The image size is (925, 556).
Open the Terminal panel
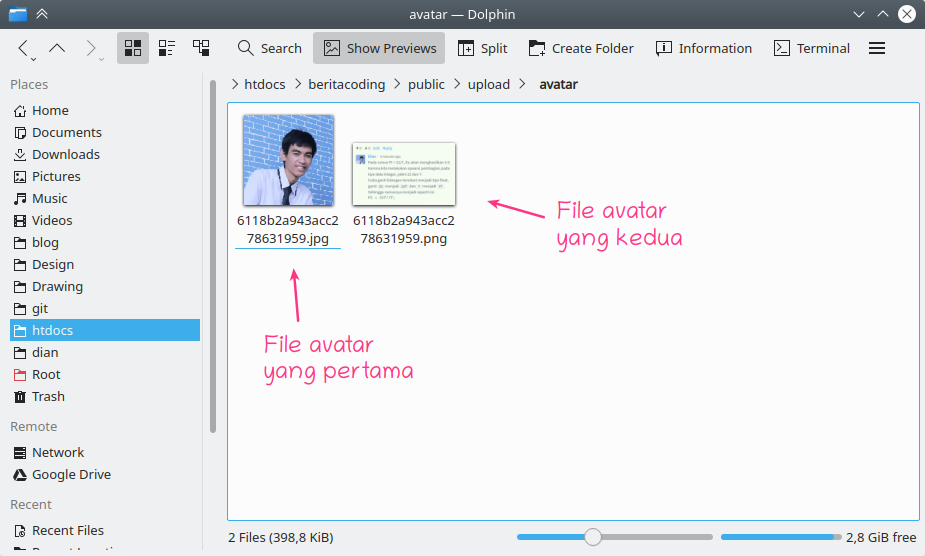point(812,48)
